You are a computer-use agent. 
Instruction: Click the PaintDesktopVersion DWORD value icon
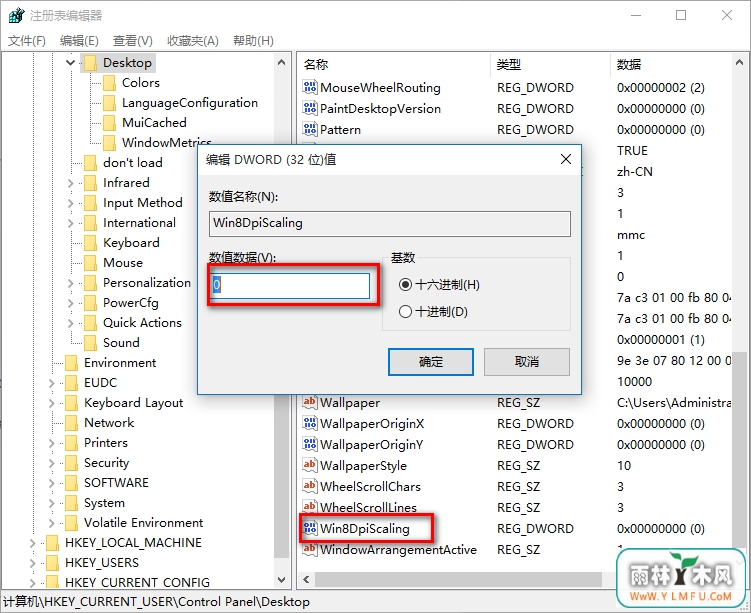click(x=310, y=108)
